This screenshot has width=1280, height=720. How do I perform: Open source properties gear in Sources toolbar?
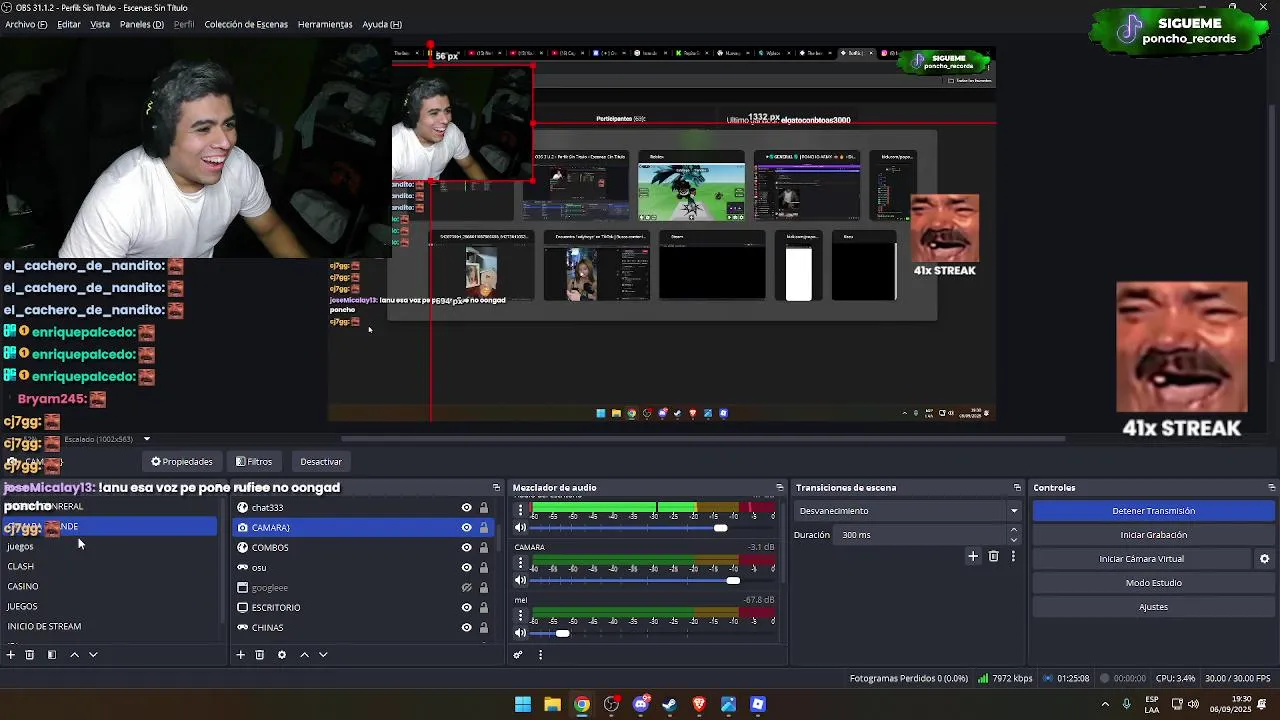click(x=282, y=655)
